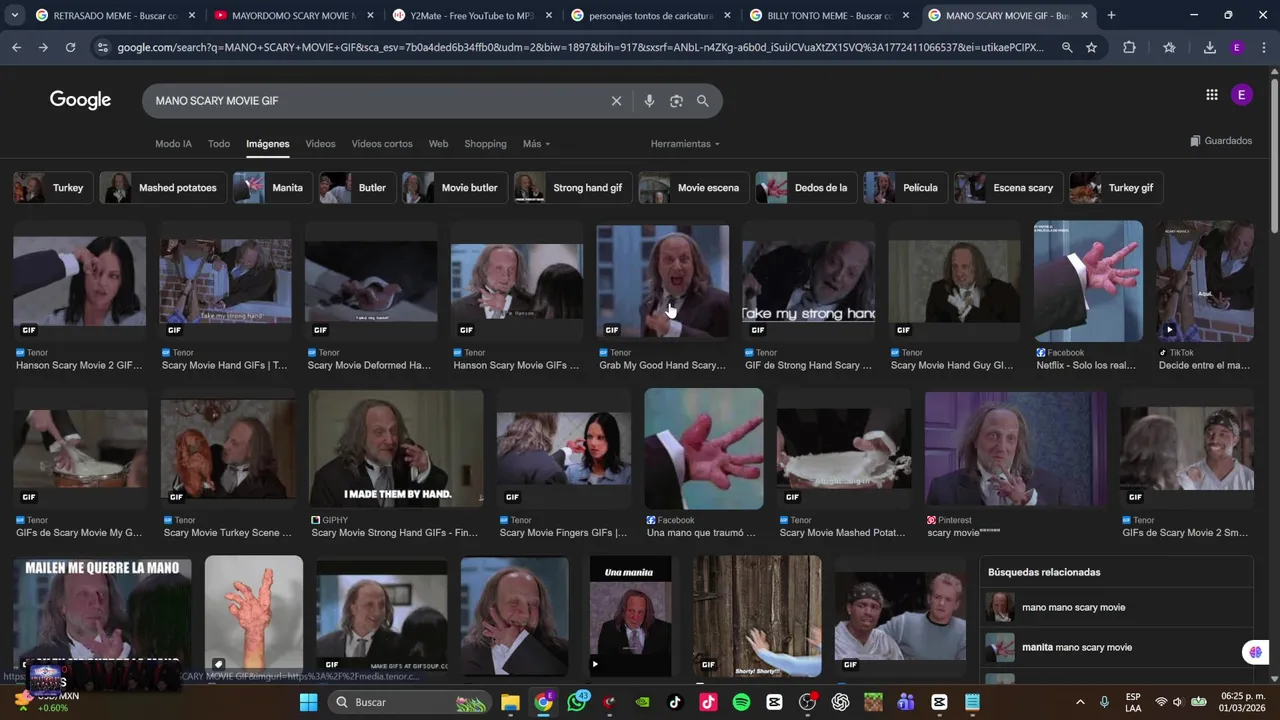1280x720 pixels.
Task: Open File Explorer from the taskbar
Action: click(510, 702)
